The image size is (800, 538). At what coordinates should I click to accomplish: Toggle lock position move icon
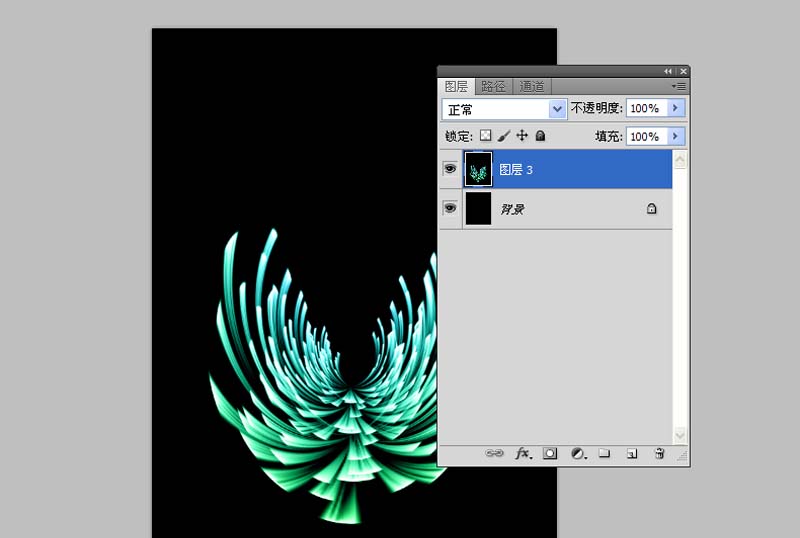pos(521,135)
